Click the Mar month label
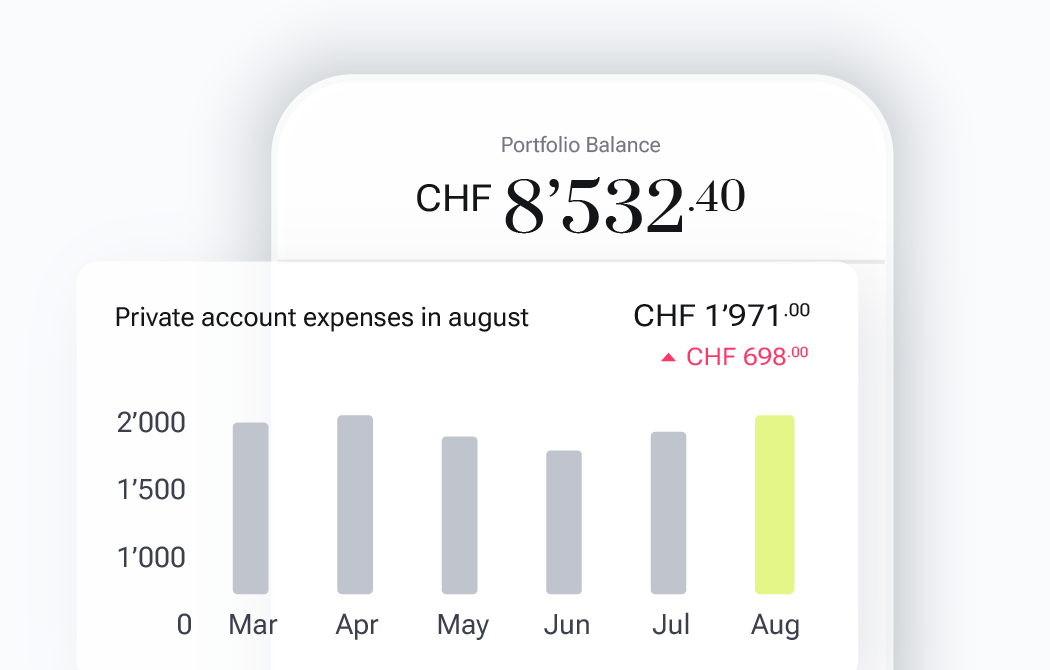Screen dimensions: 1050x670 tap(252, 624)
